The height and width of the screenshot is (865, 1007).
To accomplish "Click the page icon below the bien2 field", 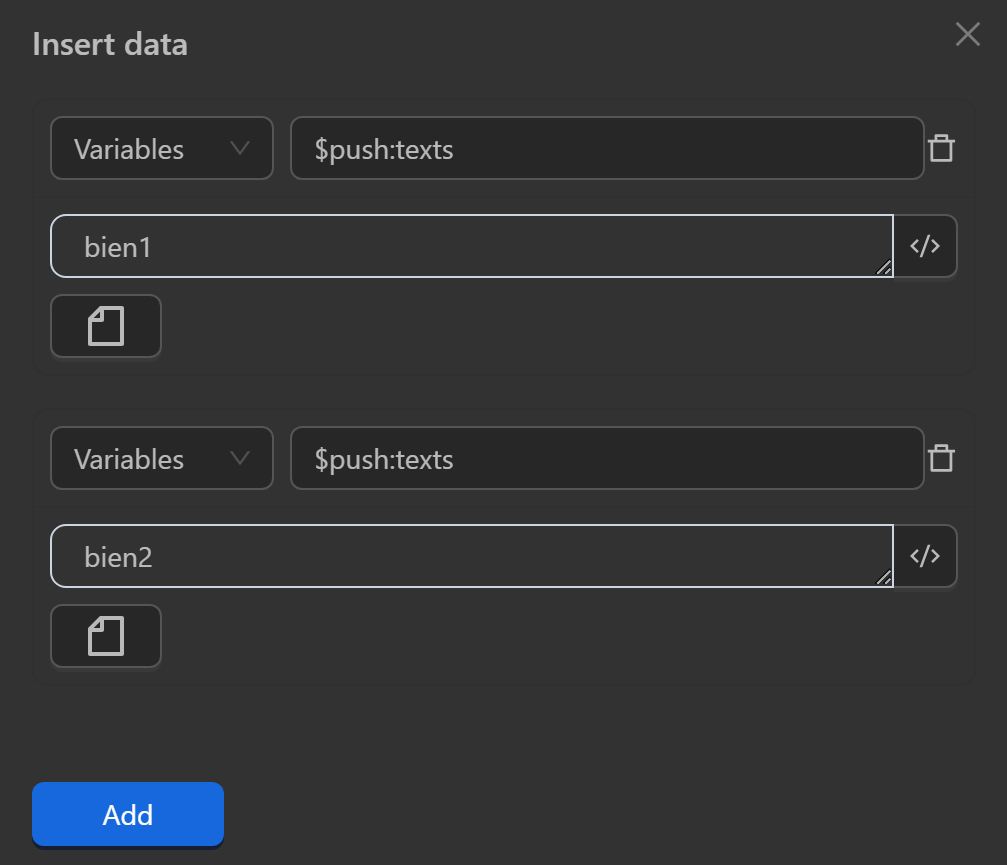I will [105, 635].
